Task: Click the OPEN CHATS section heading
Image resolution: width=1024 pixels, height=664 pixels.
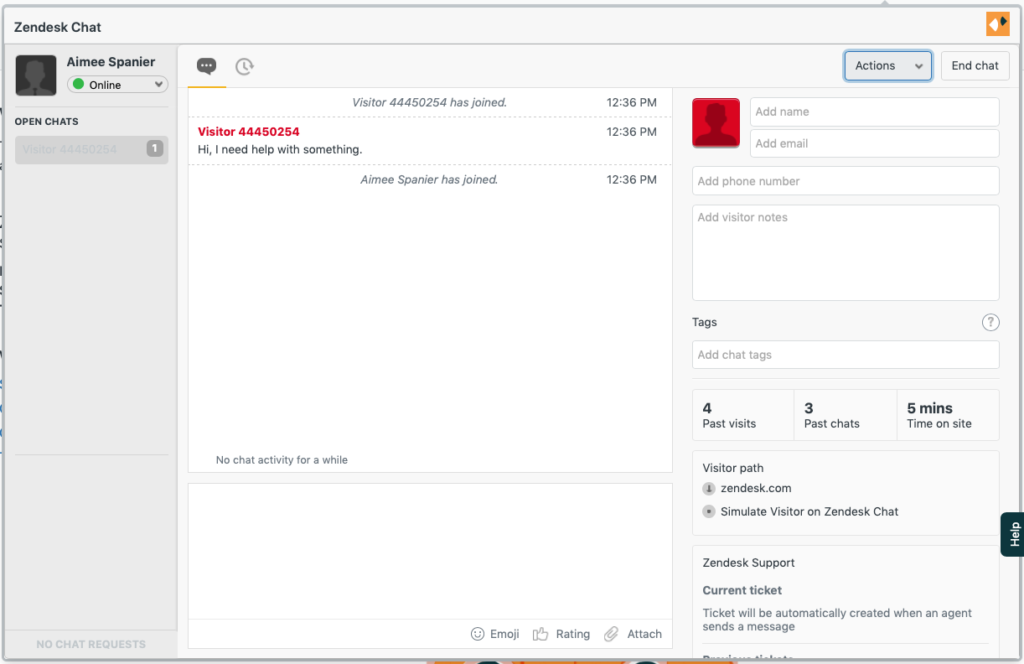Action: [46, 121]
